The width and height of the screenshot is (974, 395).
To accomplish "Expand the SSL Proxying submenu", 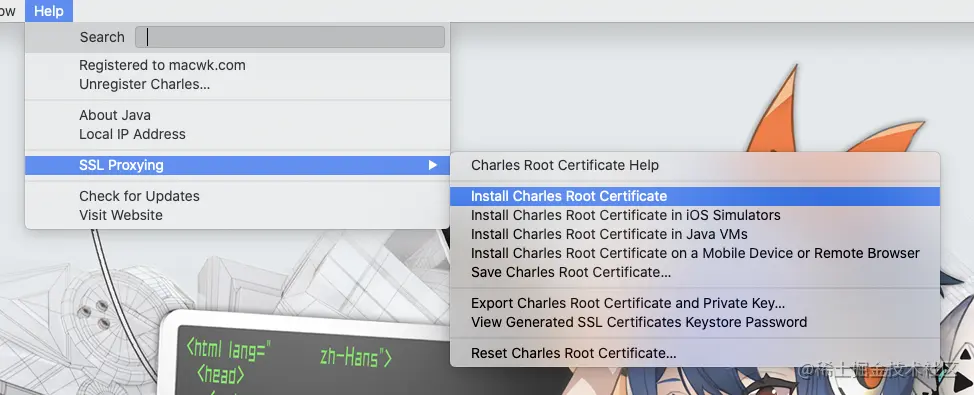I will 237,165.
